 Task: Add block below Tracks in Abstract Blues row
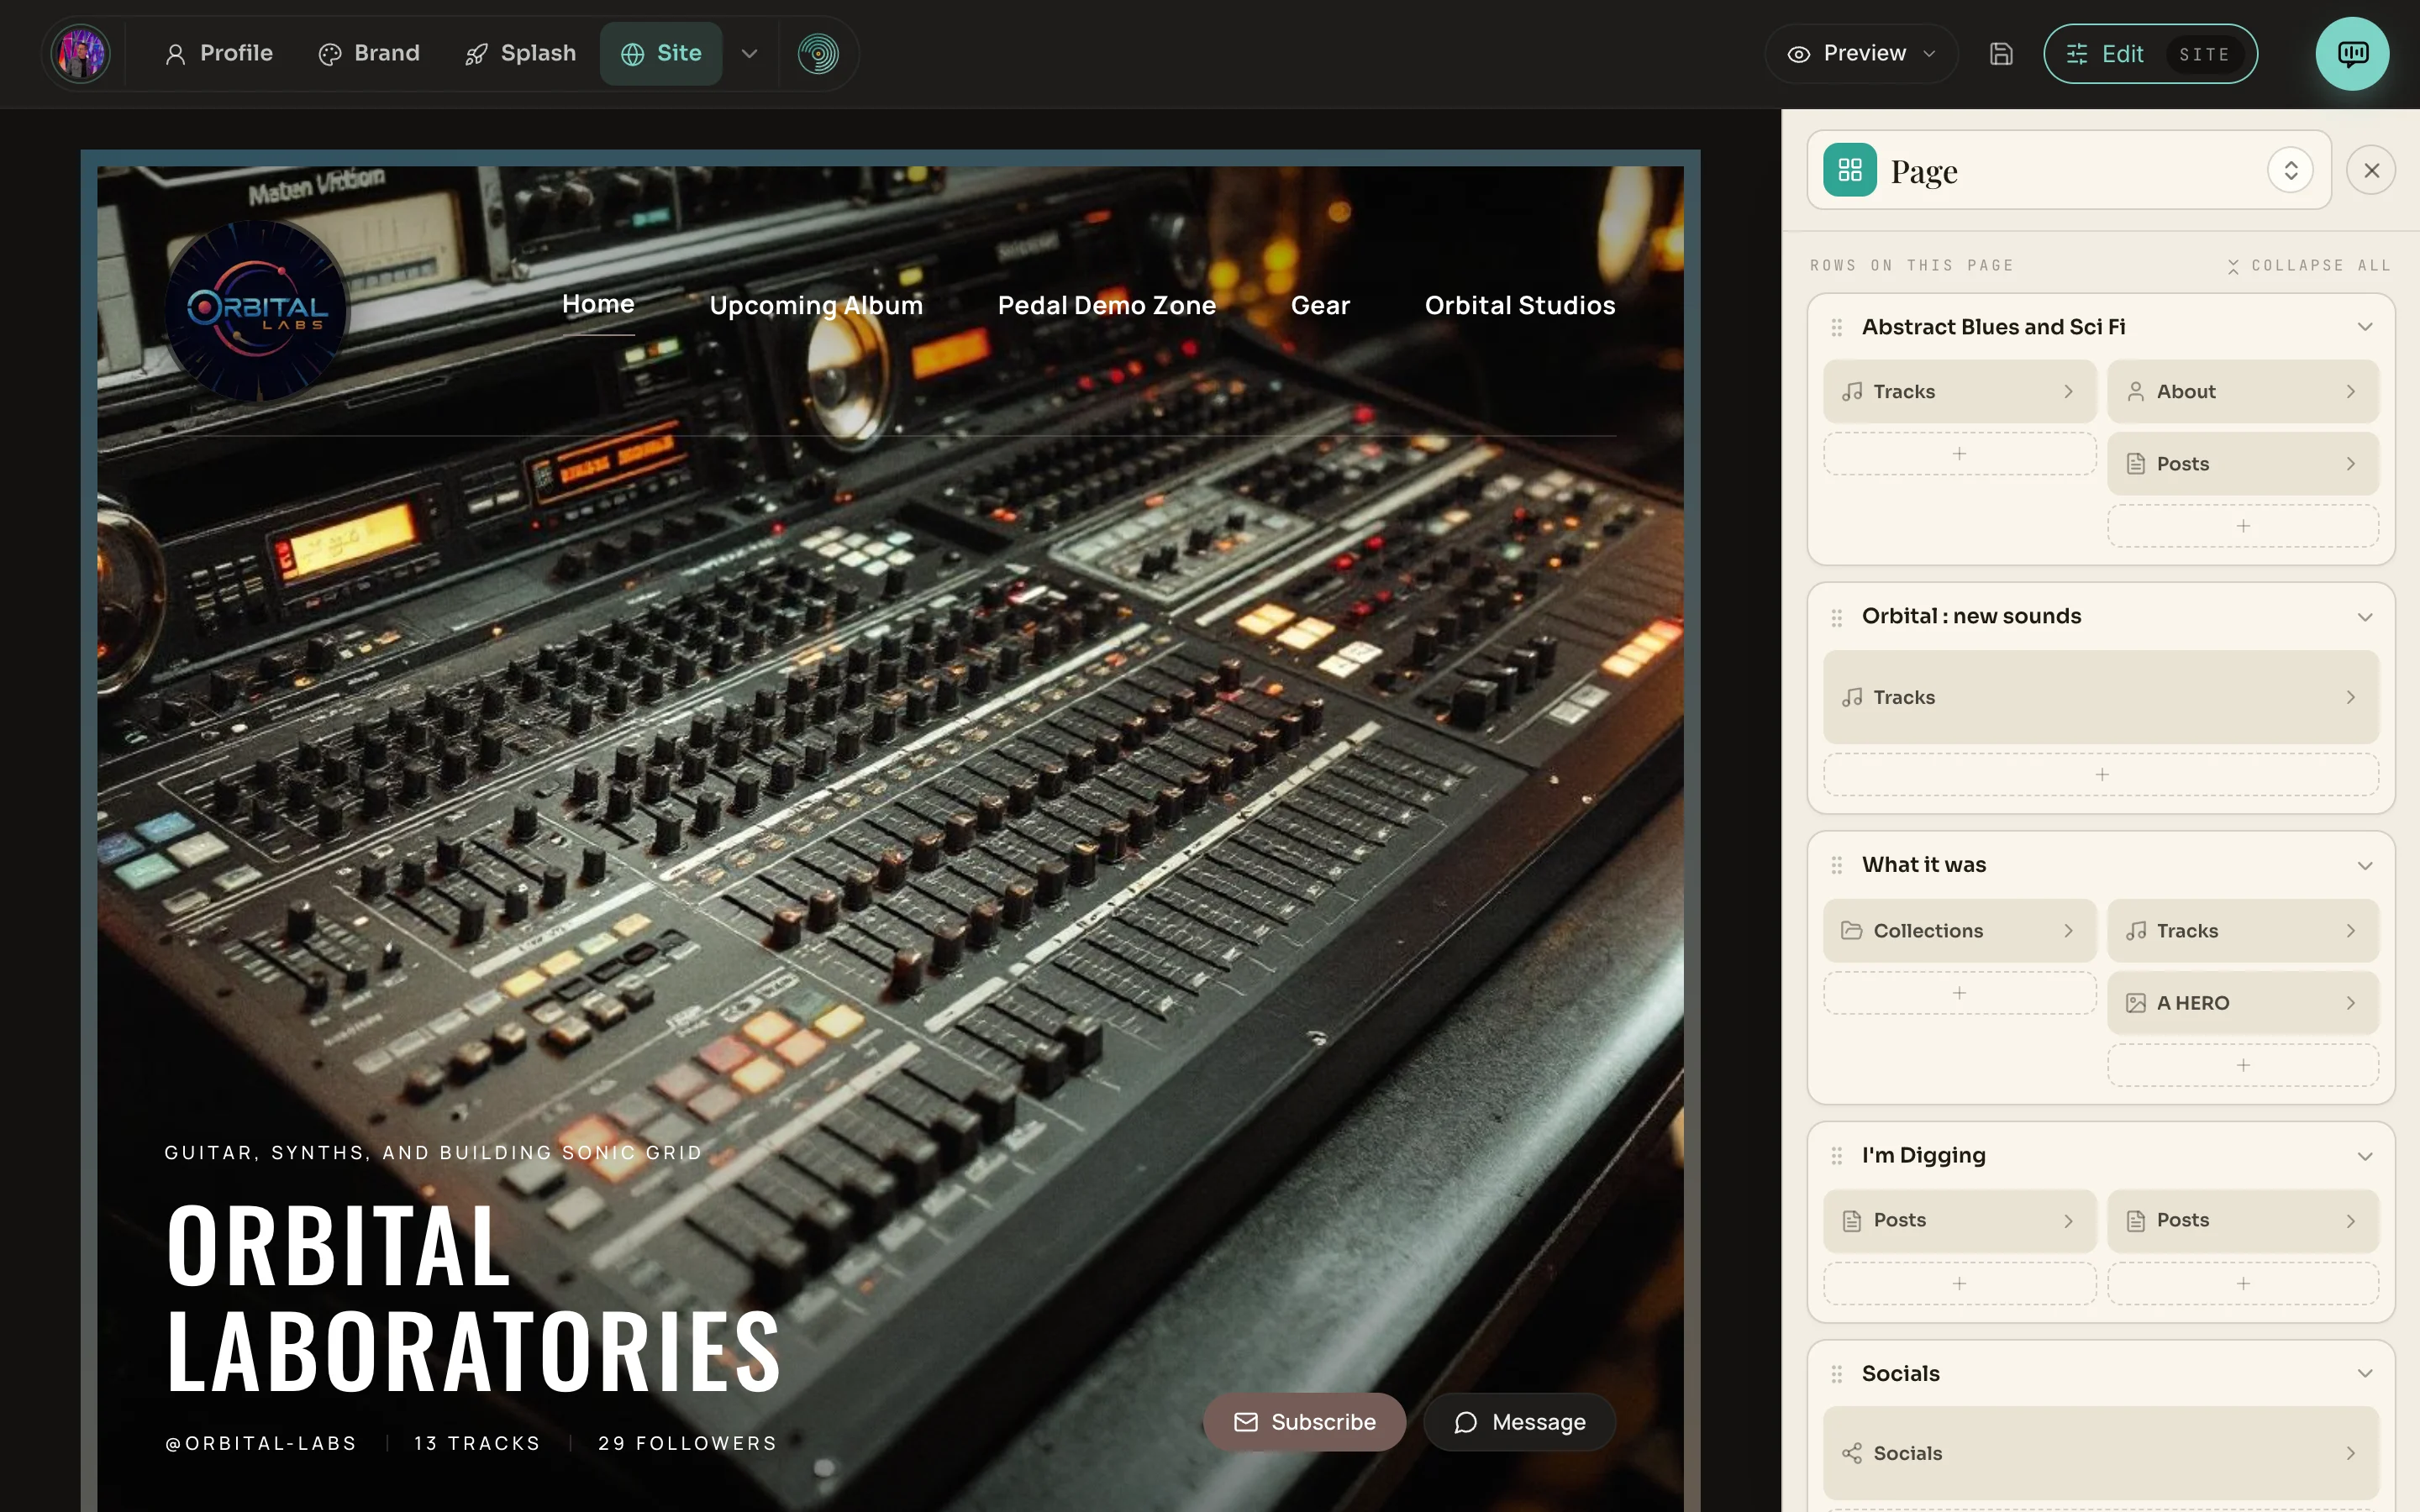[1959, 454]
